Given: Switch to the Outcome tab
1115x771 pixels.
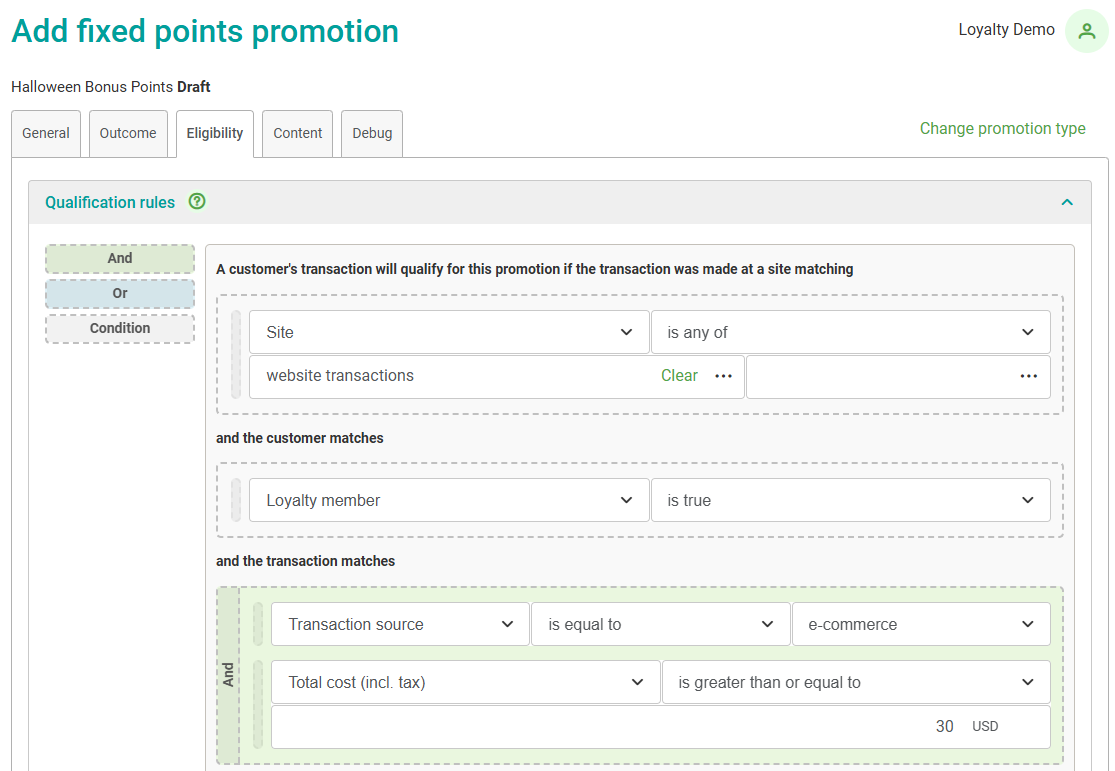Looking at the screenshot, I should [128, 133].
